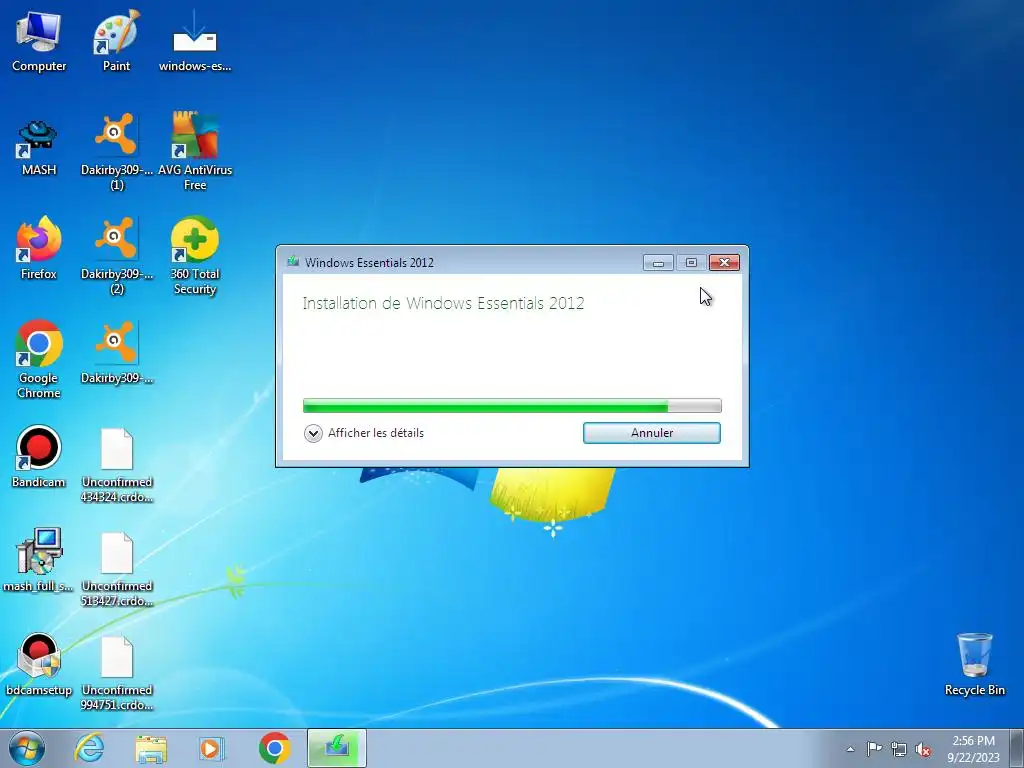Screen dimensions: 1024x768
Task: Click the Afficher les détails label
Action: click(376, 433)
